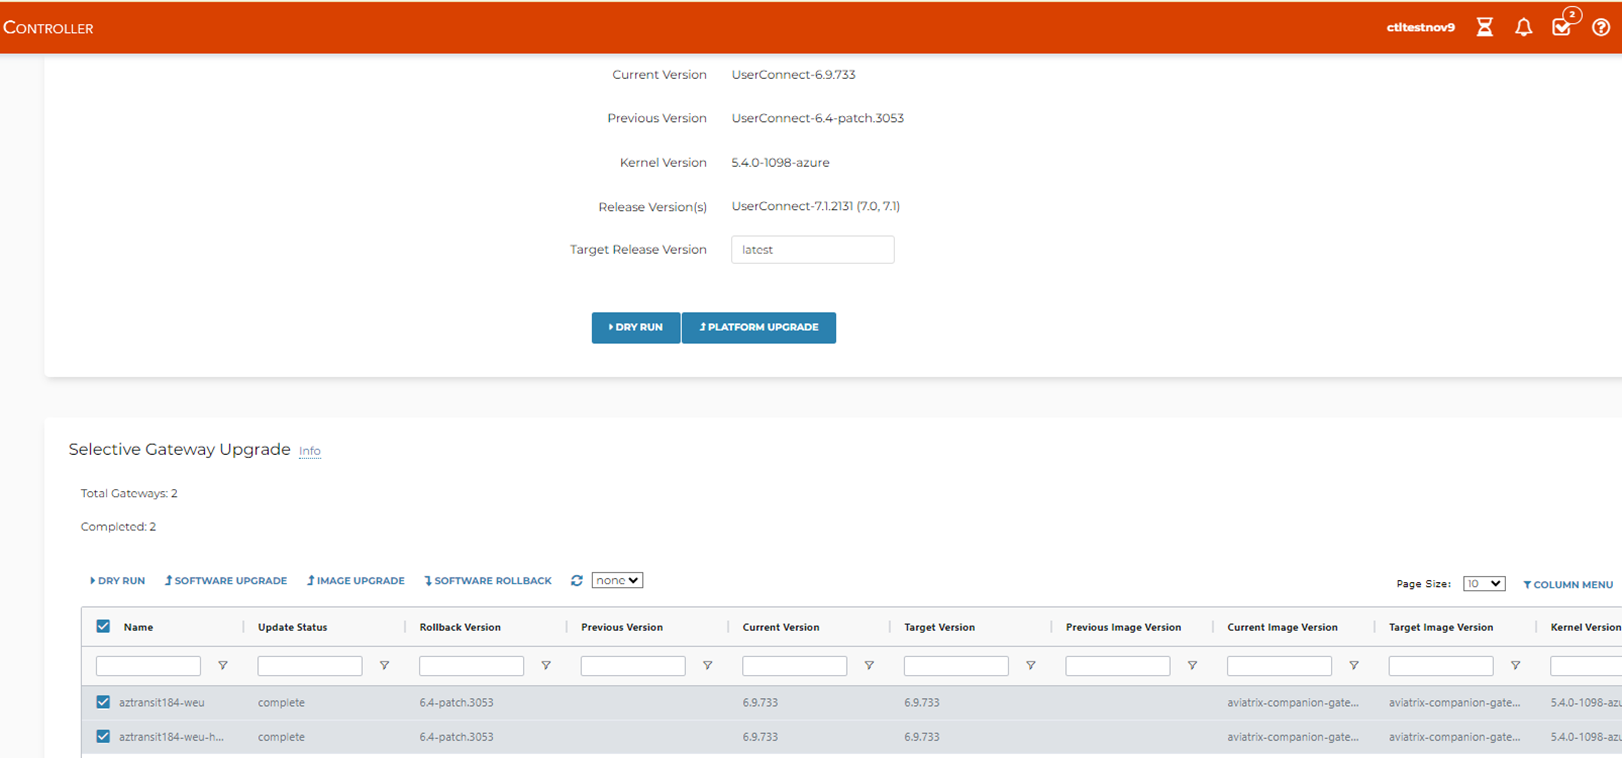Sort by the Target Version column header
Image resolution: width=1622 pixels, height=758 pixels.
(x=939, y=628)
